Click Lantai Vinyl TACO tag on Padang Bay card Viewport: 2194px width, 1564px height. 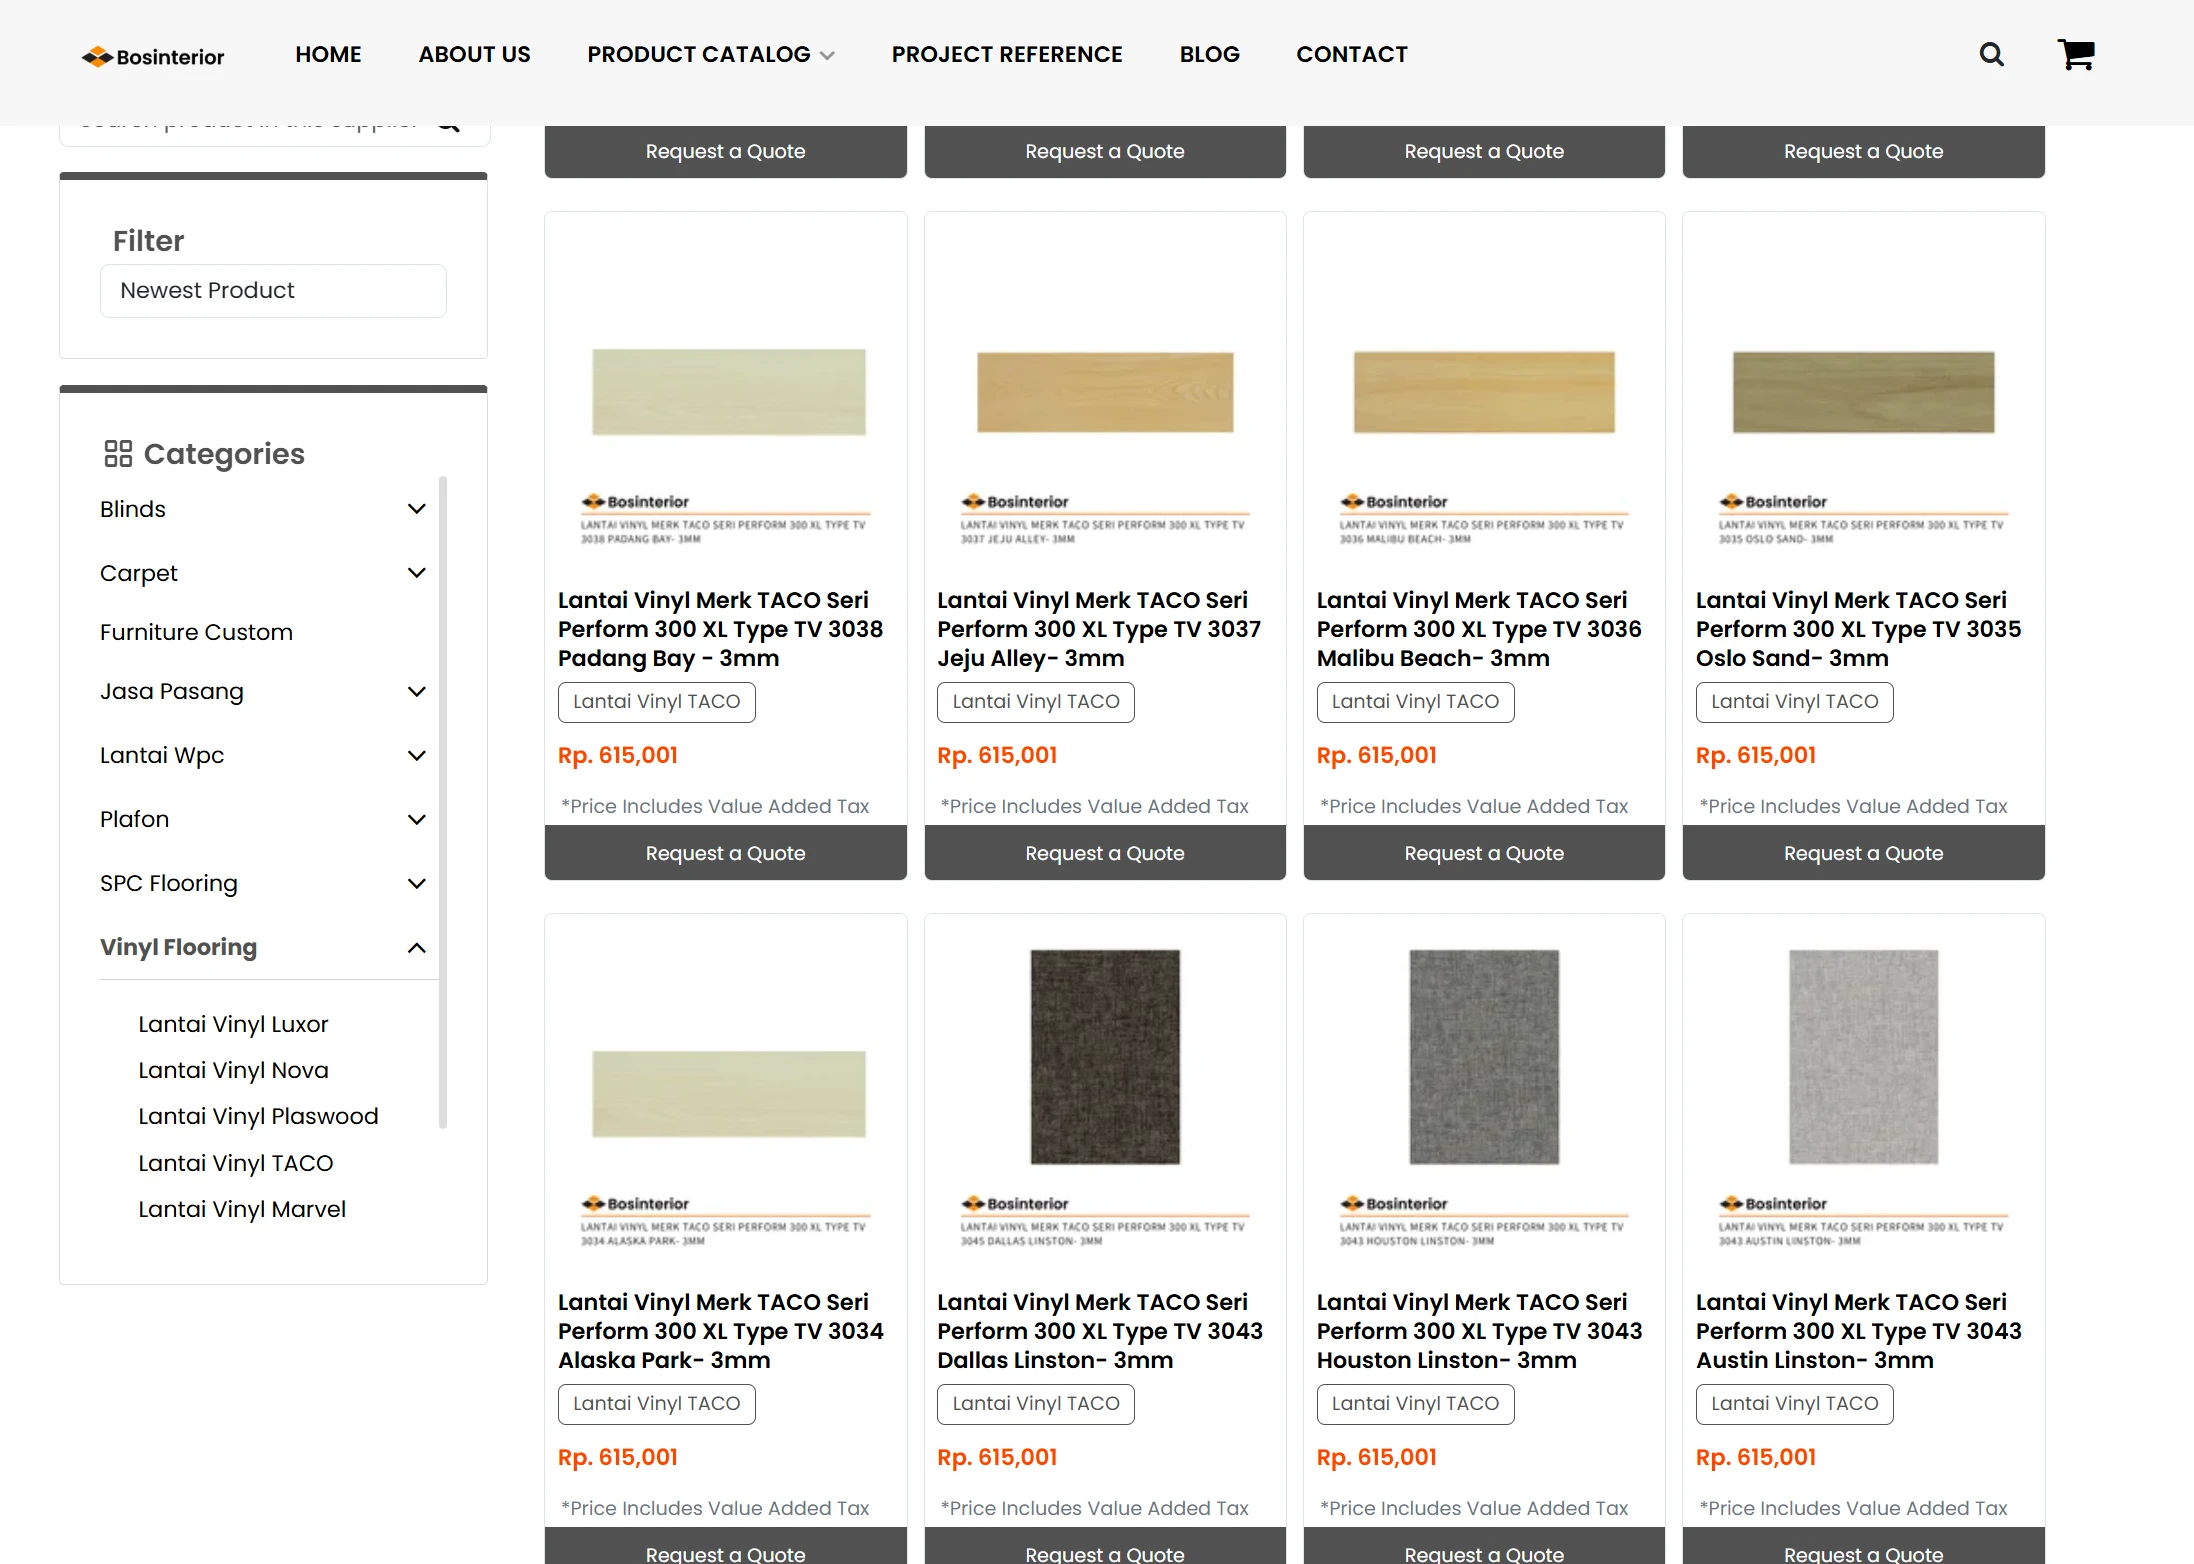click(x=657, y=702)
